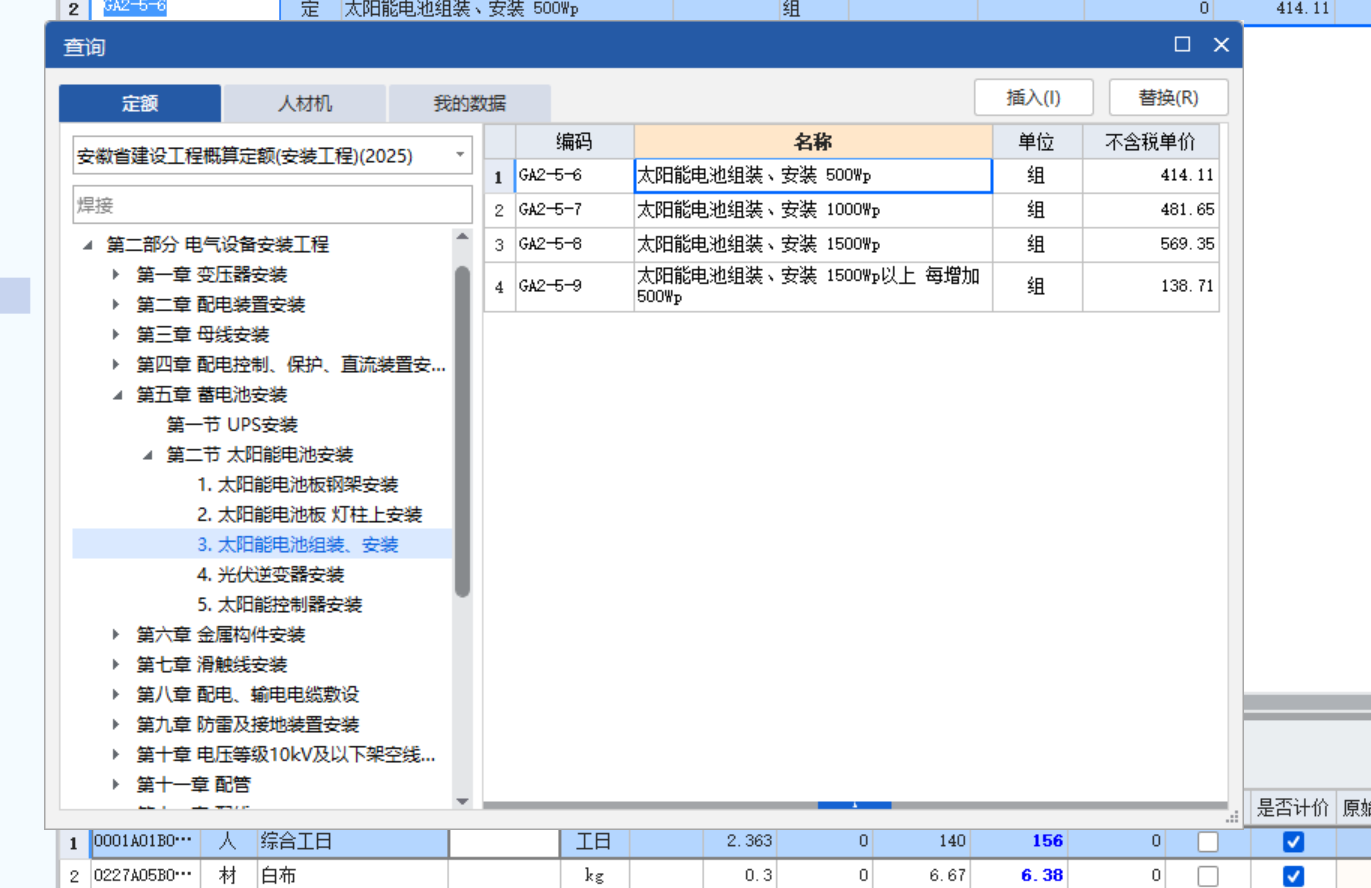Open the 安徽省建设工程概算定额 dropdown
The height and width of the screenshot is (888, 1371).
[459, 156]
